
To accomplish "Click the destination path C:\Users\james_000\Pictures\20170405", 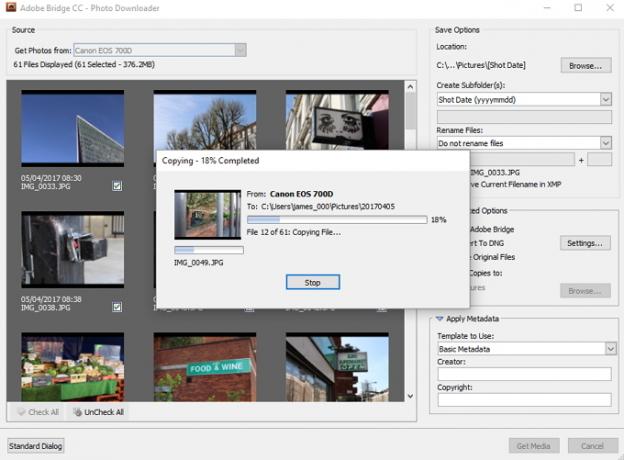I will pos(328,207).
